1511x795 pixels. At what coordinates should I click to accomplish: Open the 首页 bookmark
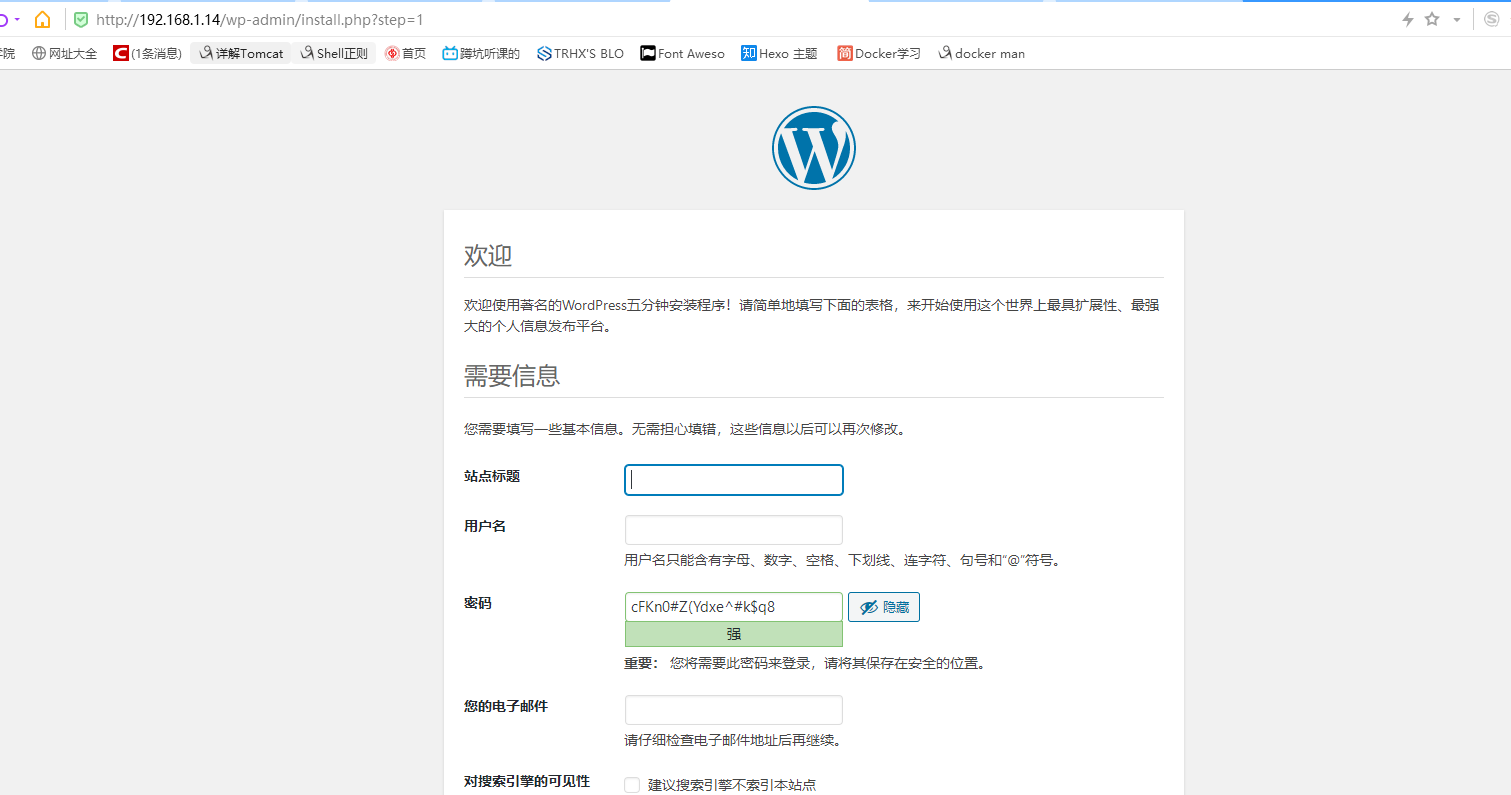click(406, 53)
